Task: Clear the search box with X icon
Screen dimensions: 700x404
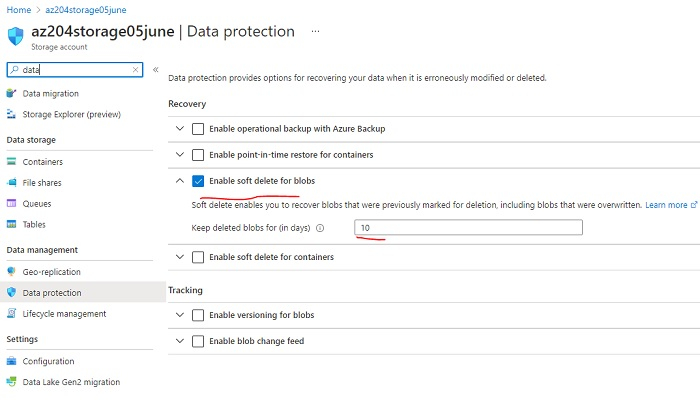Action: 135,70
